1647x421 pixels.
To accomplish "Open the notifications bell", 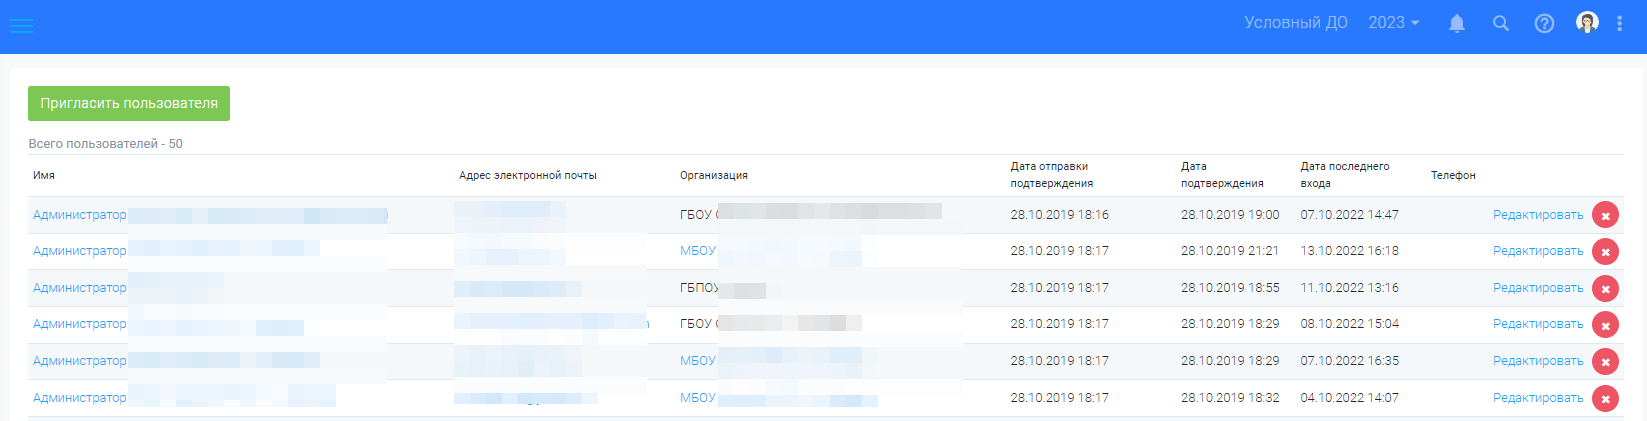I will point(1457,23).
